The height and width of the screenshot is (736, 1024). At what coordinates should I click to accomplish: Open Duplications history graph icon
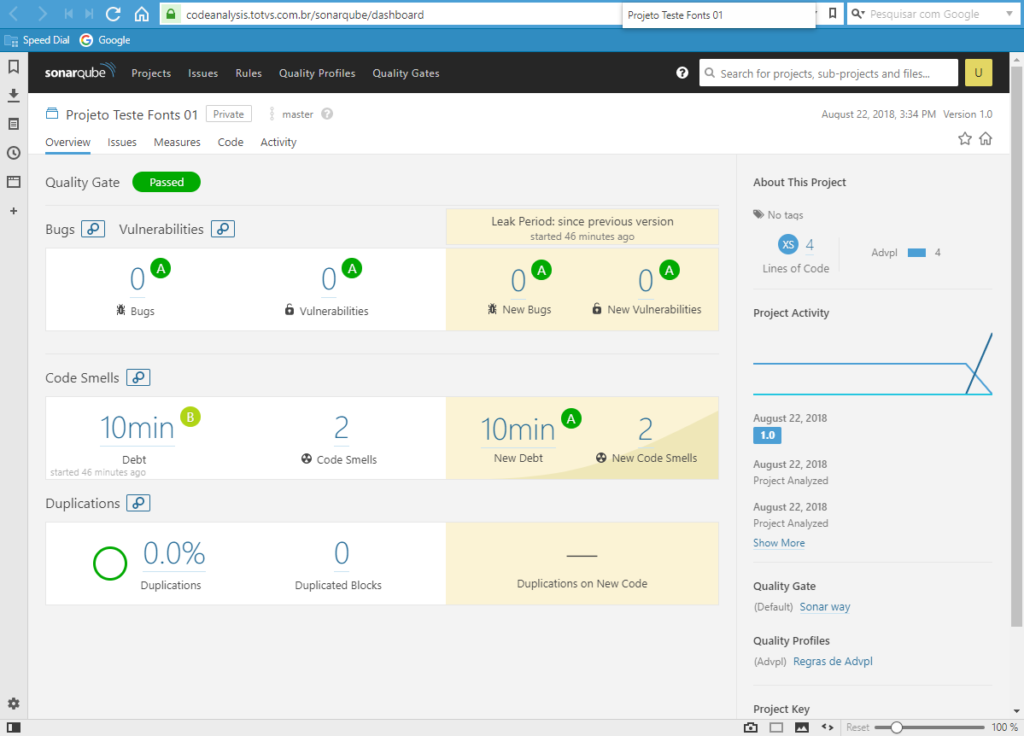(x=138, y=503)
